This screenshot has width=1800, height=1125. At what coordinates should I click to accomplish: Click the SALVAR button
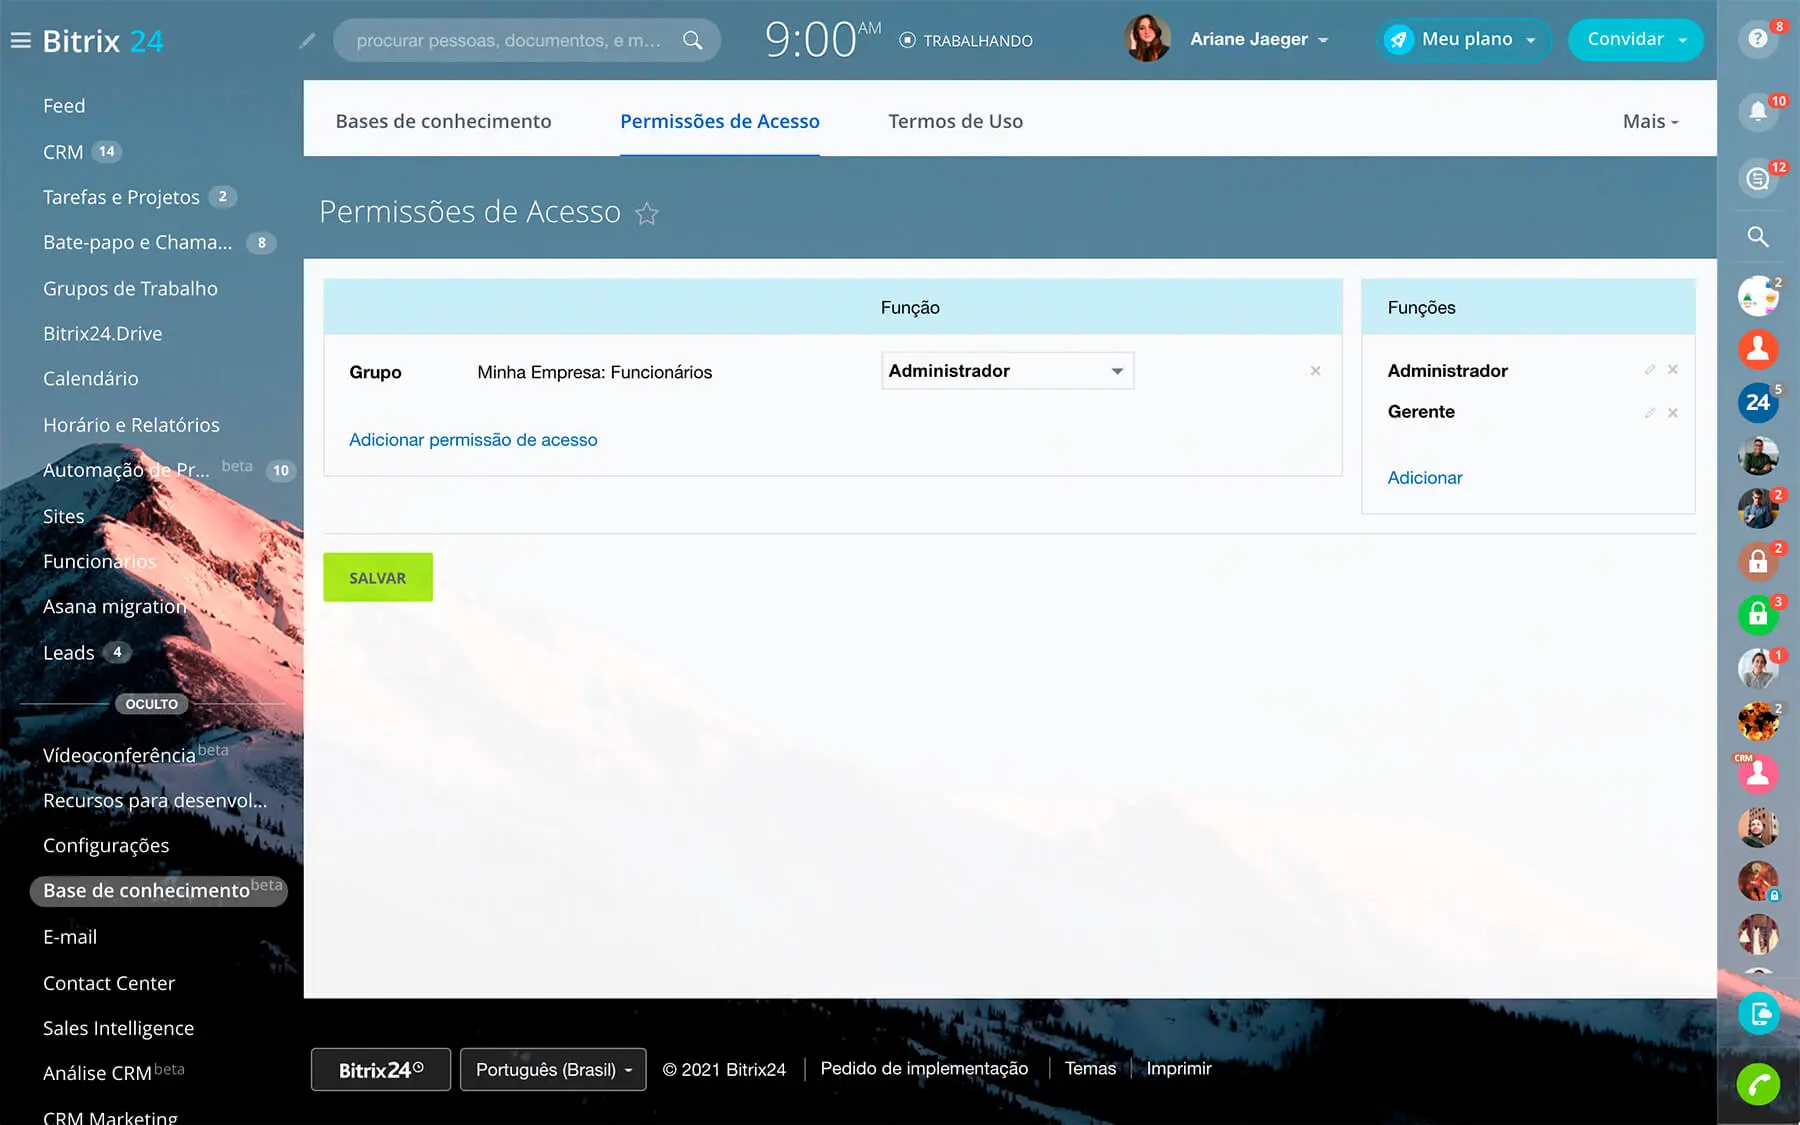pos(377,578)
